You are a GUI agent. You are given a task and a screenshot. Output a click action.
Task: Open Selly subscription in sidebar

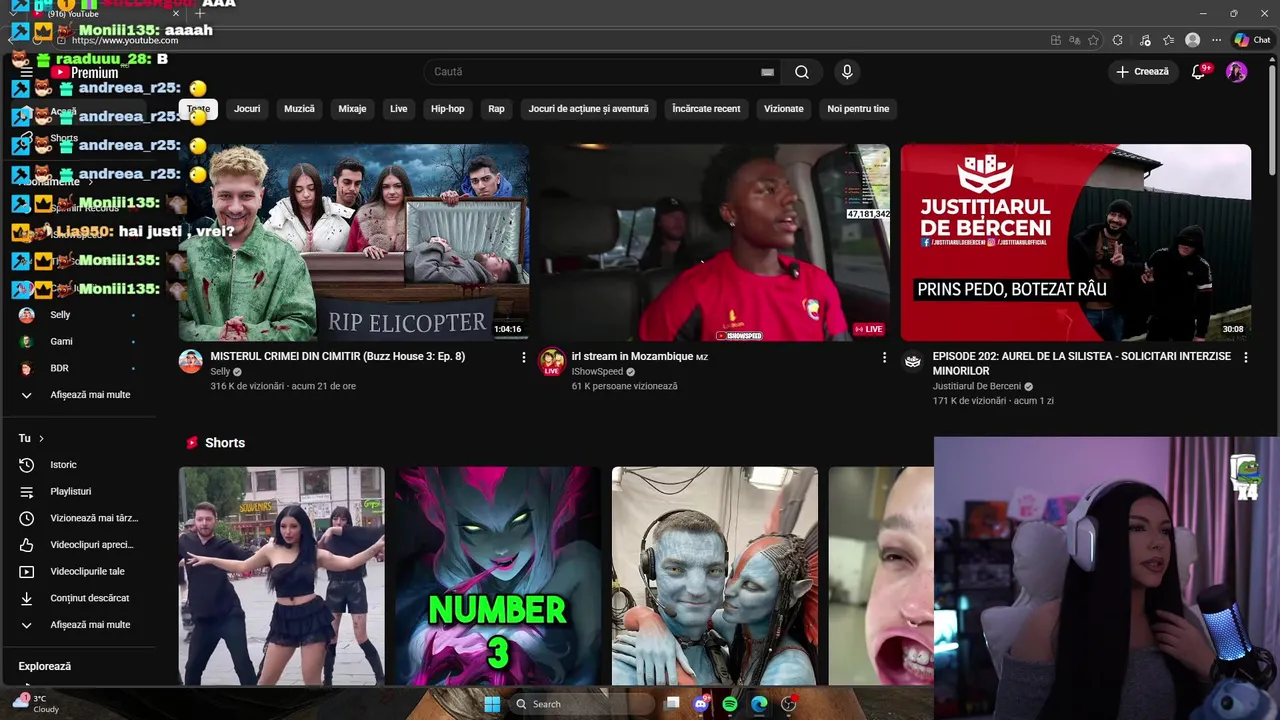(x=80, y=315)
